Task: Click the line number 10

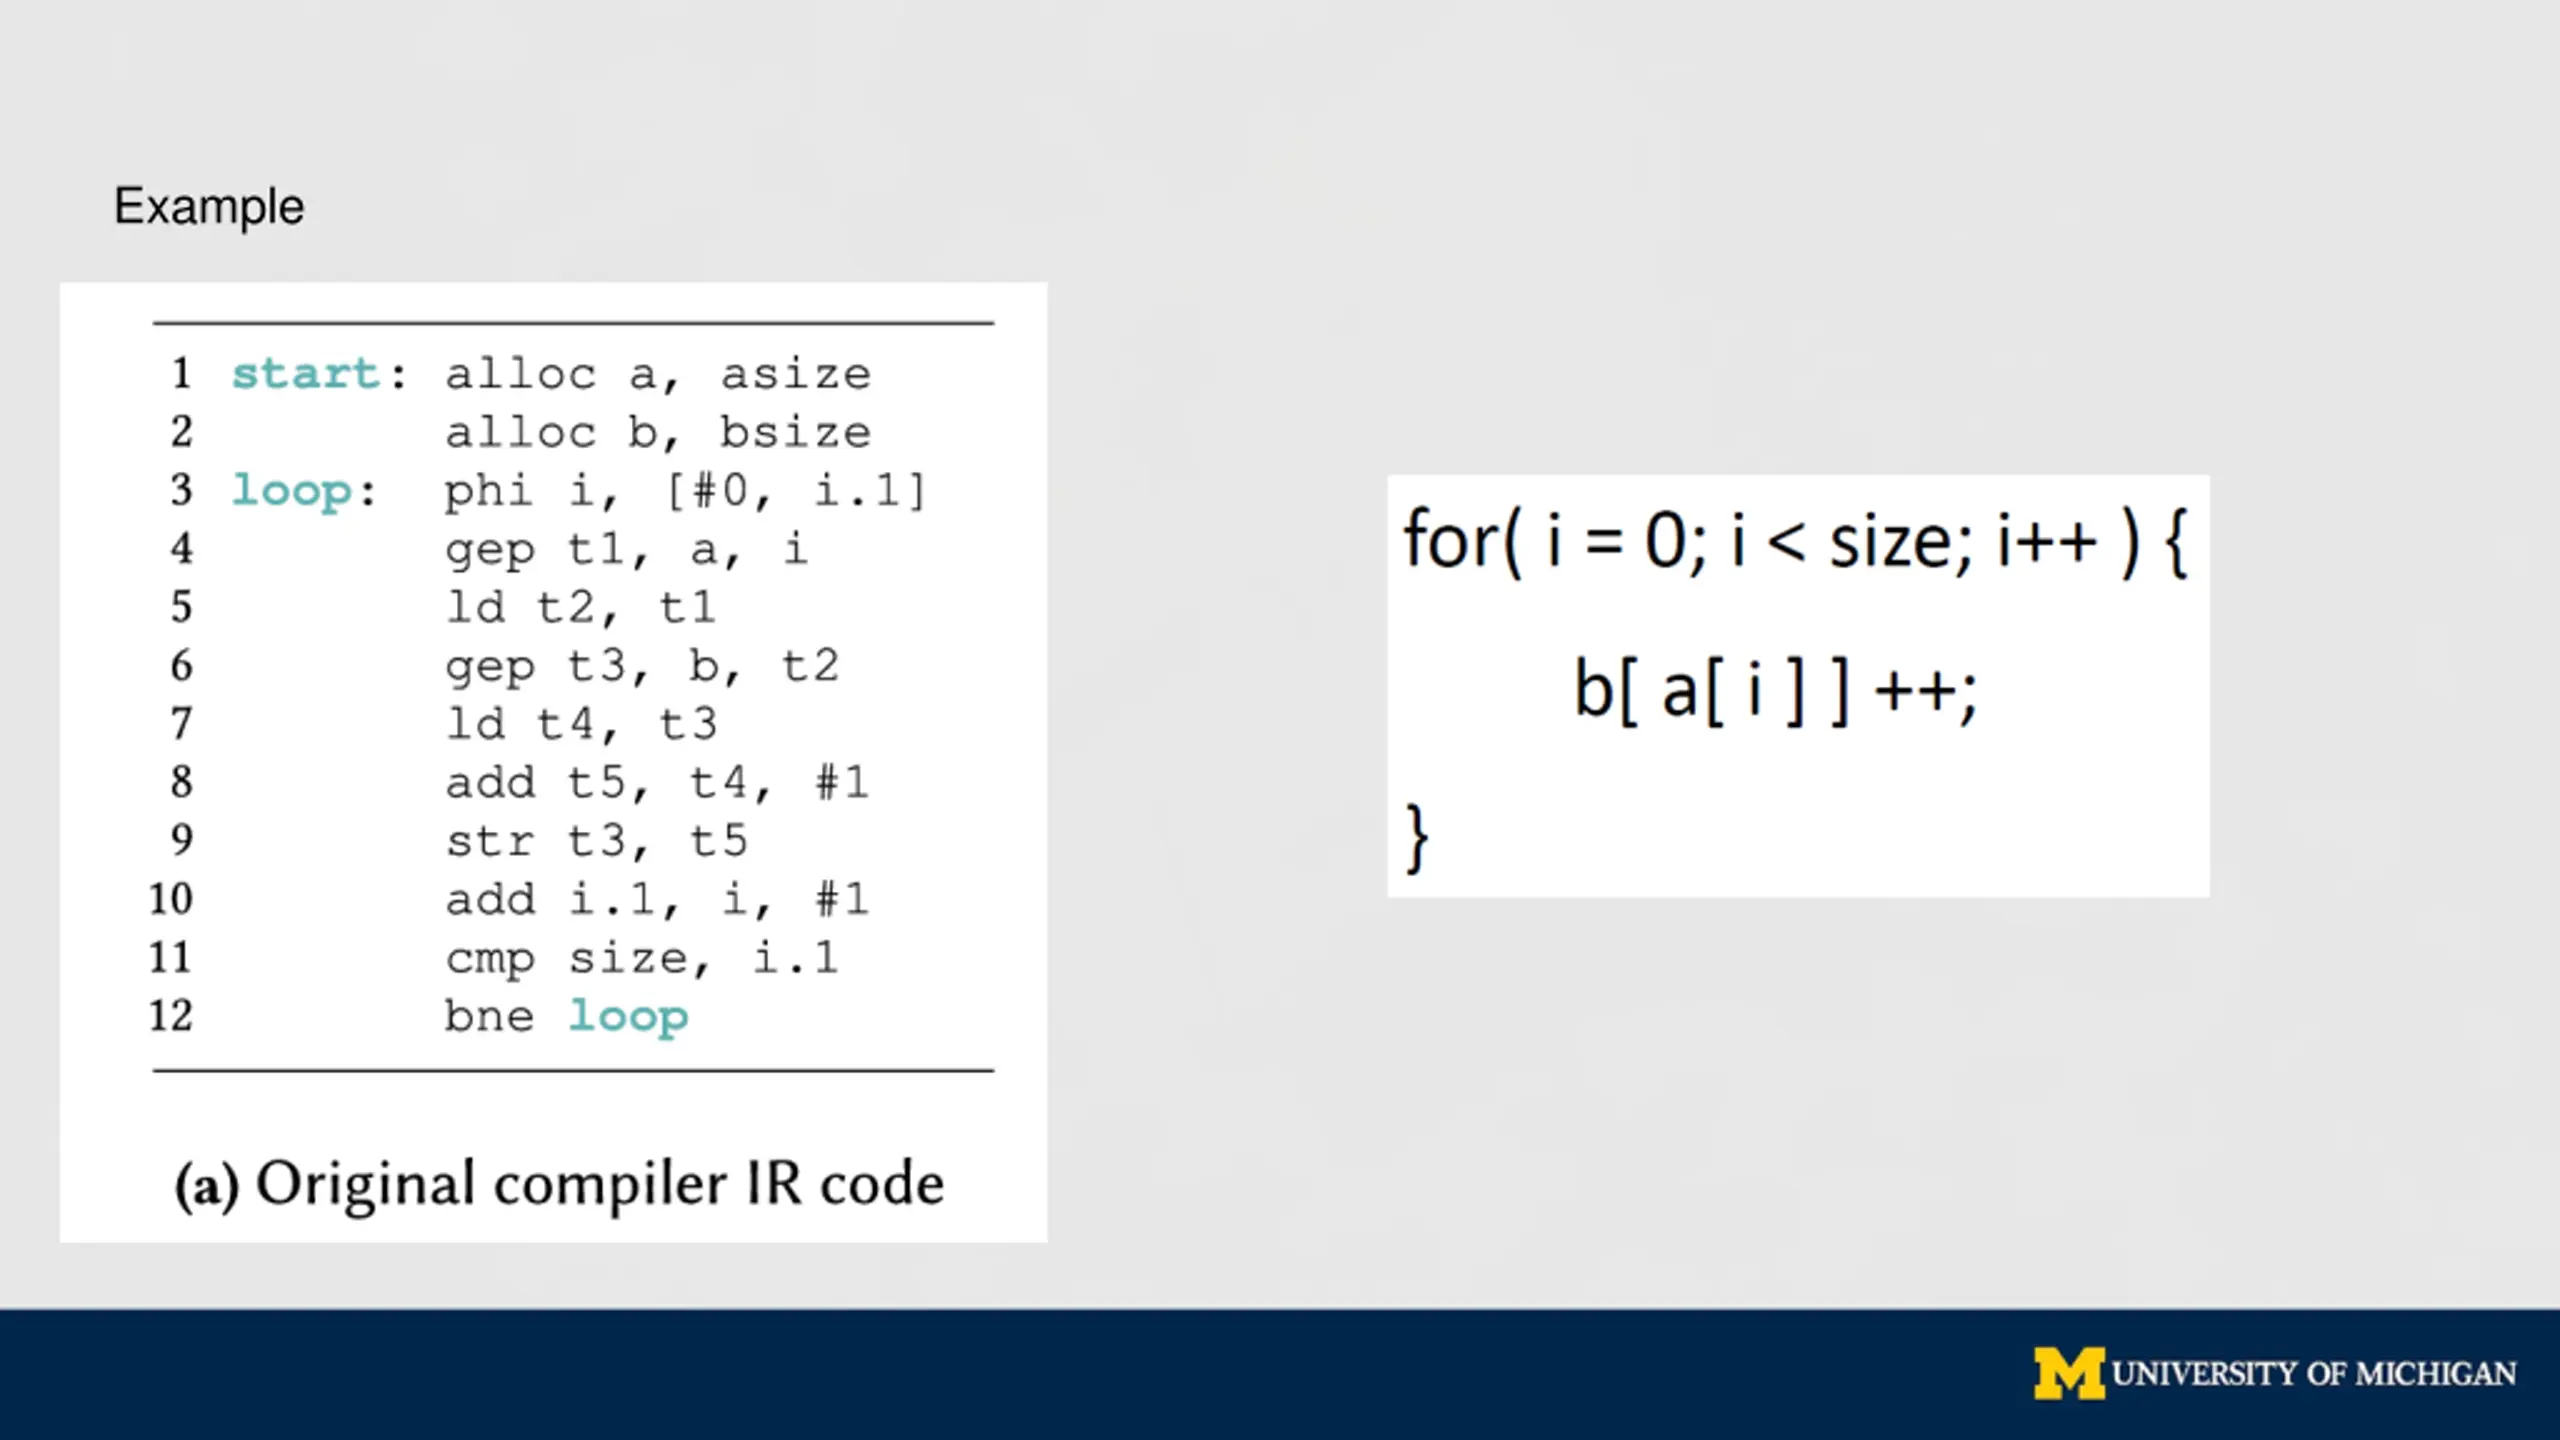Action: (171, 899)
